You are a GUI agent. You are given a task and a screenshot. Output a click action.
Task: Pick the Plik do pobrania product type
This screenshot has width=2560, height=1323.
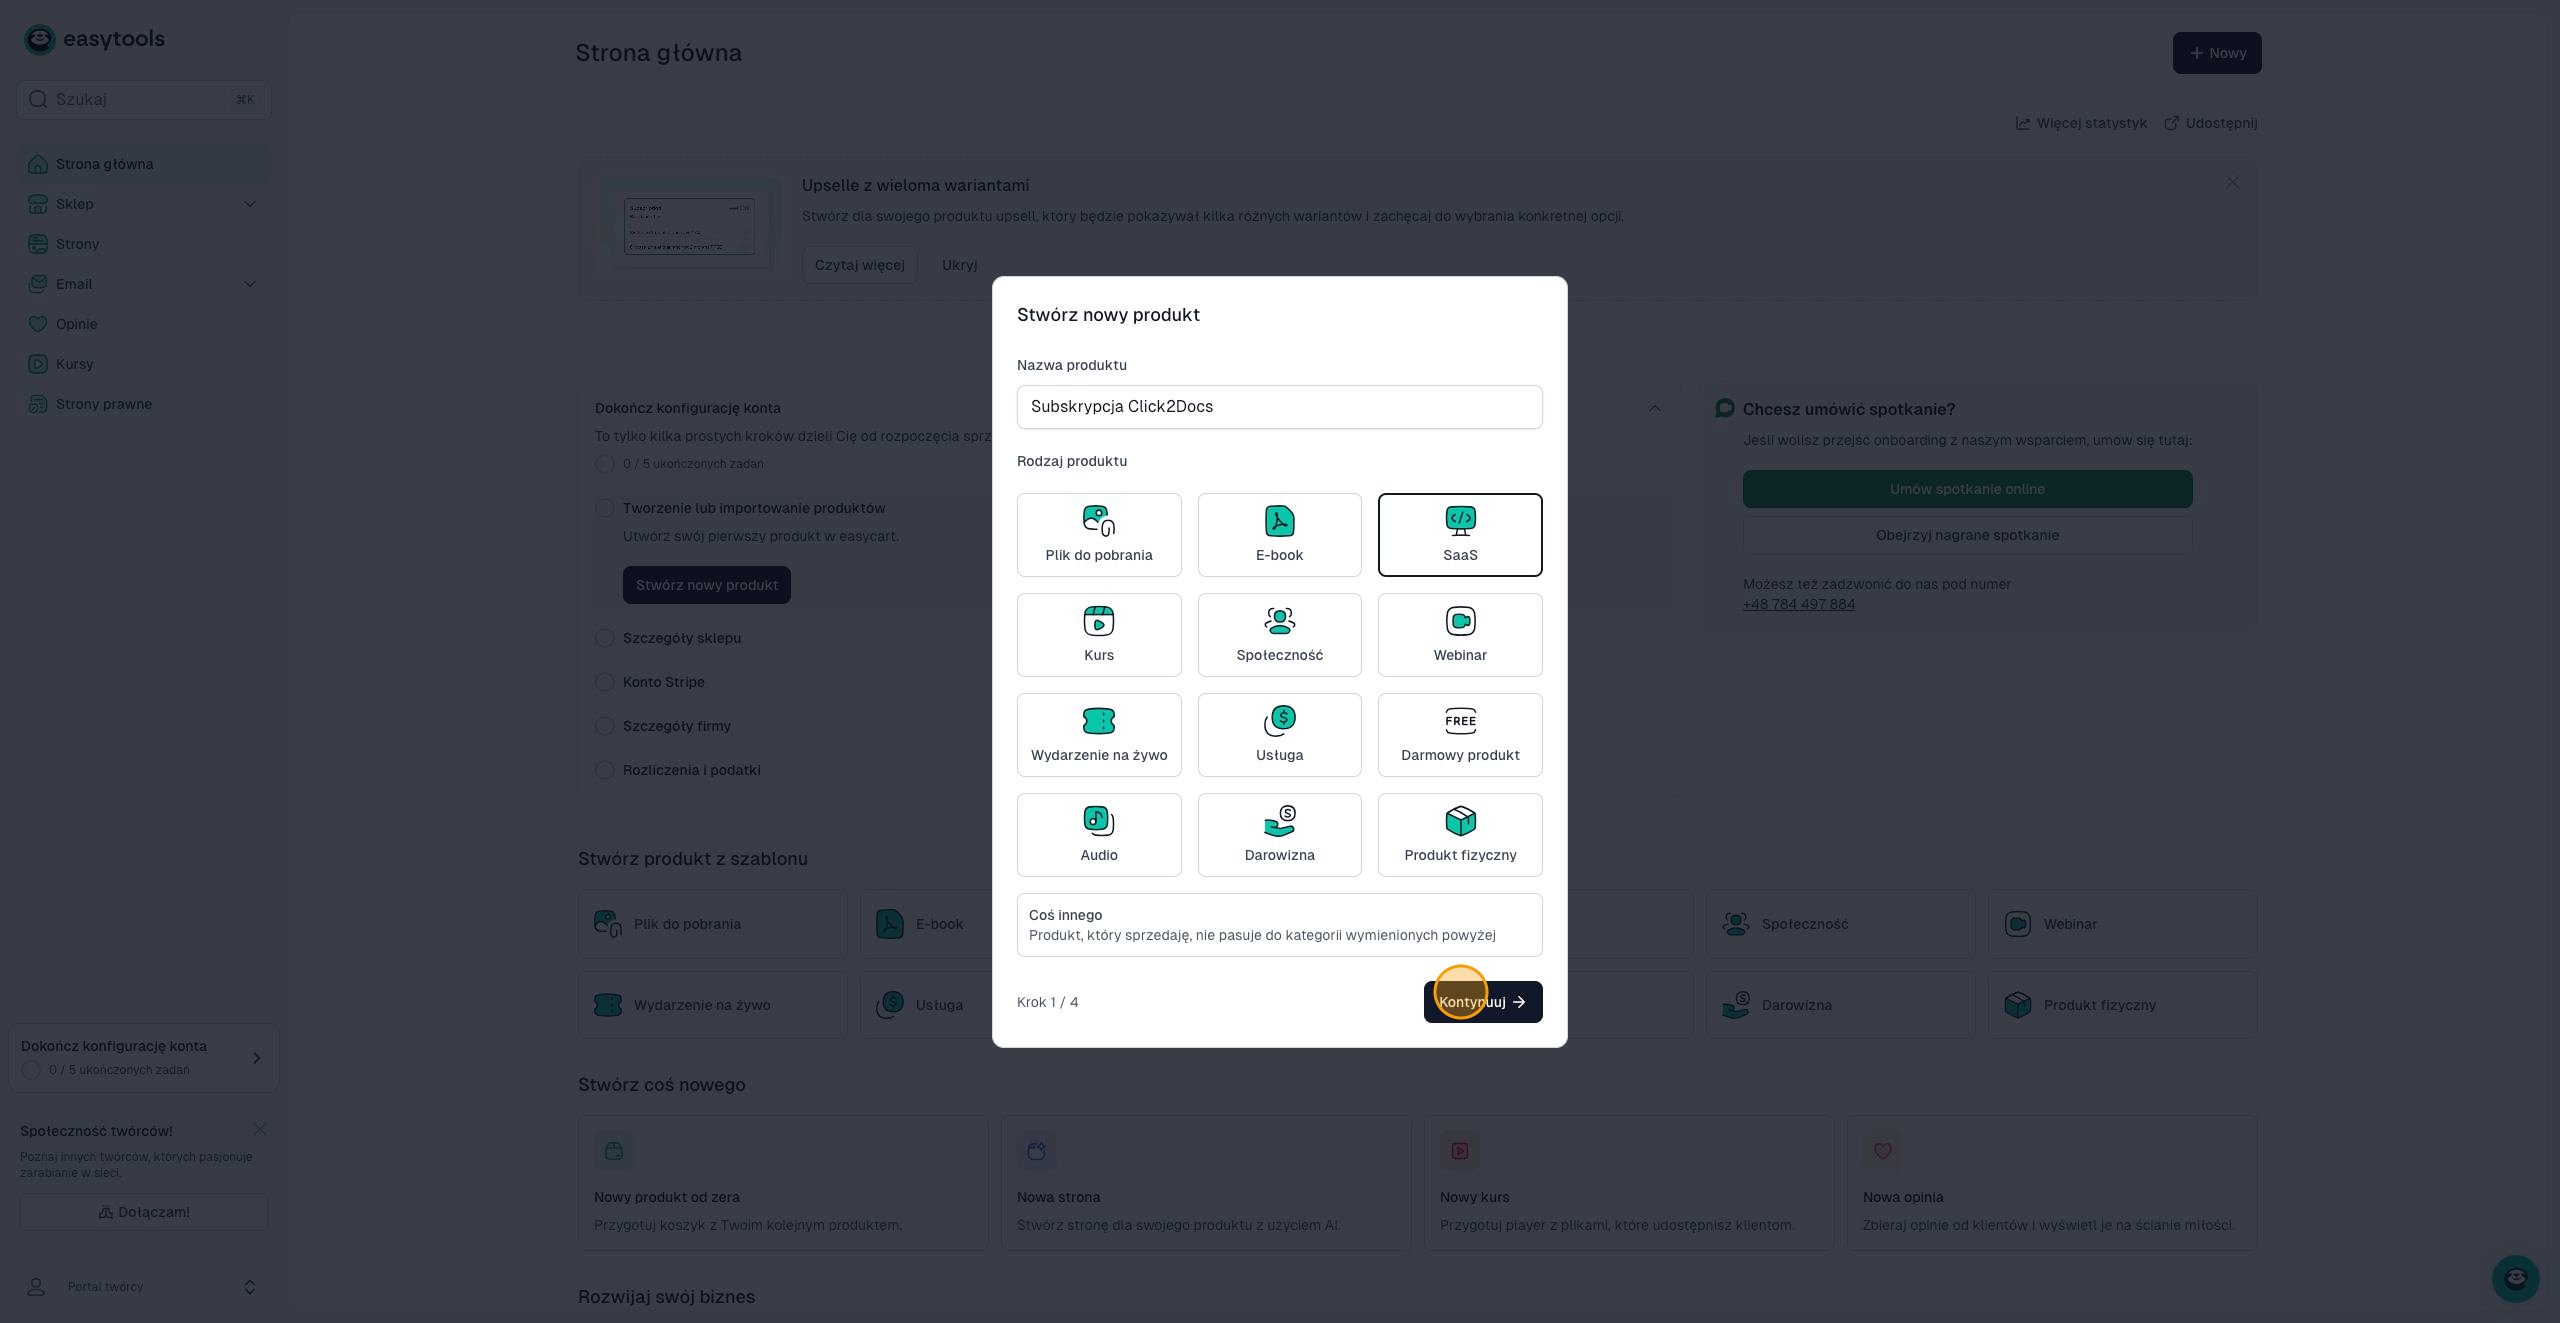1099,535
